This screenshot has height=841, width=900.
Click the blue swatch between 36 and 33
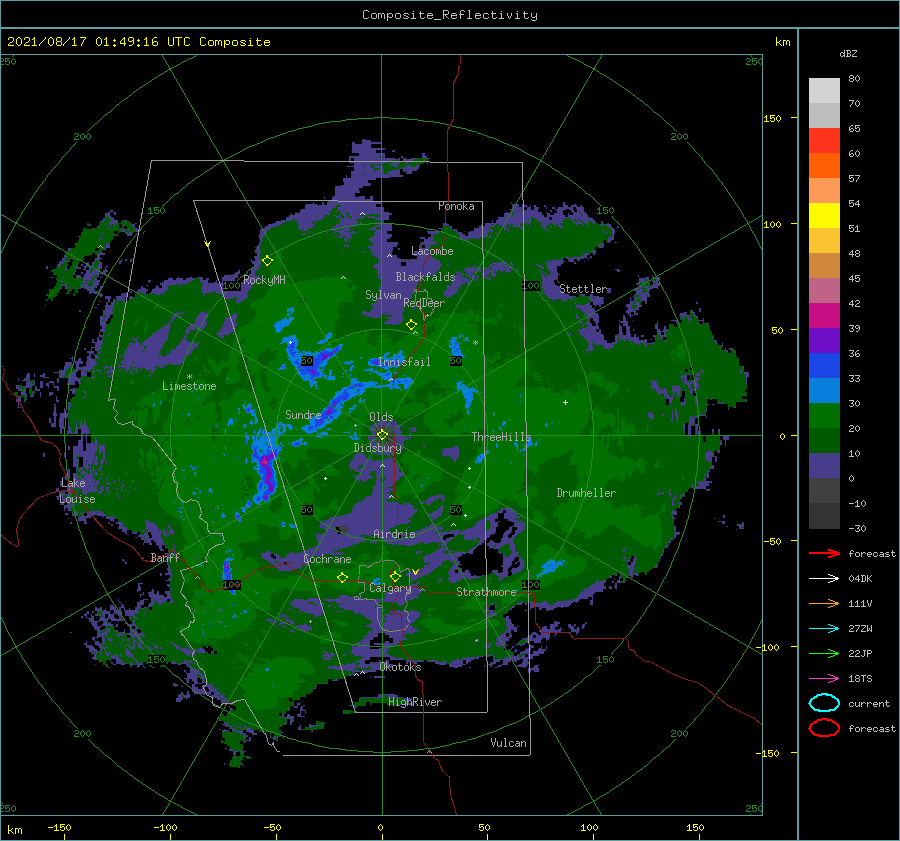pyautogui.click(x=824, y=366)
